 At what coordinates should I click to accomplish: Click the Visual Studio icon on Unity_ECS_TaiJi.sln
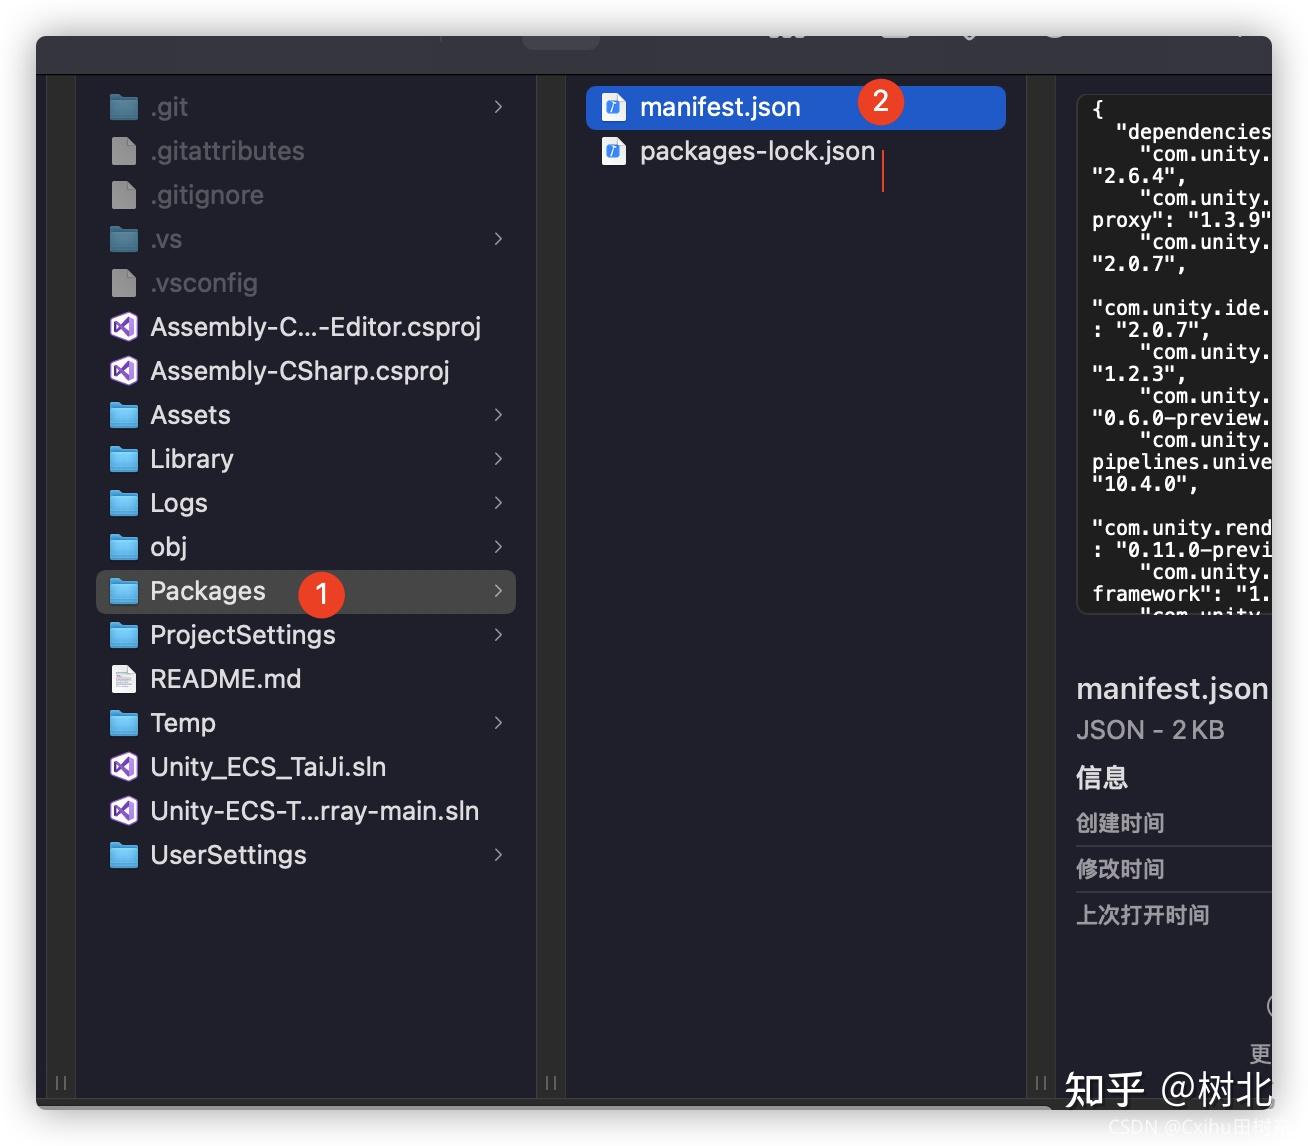pos(123,767)
